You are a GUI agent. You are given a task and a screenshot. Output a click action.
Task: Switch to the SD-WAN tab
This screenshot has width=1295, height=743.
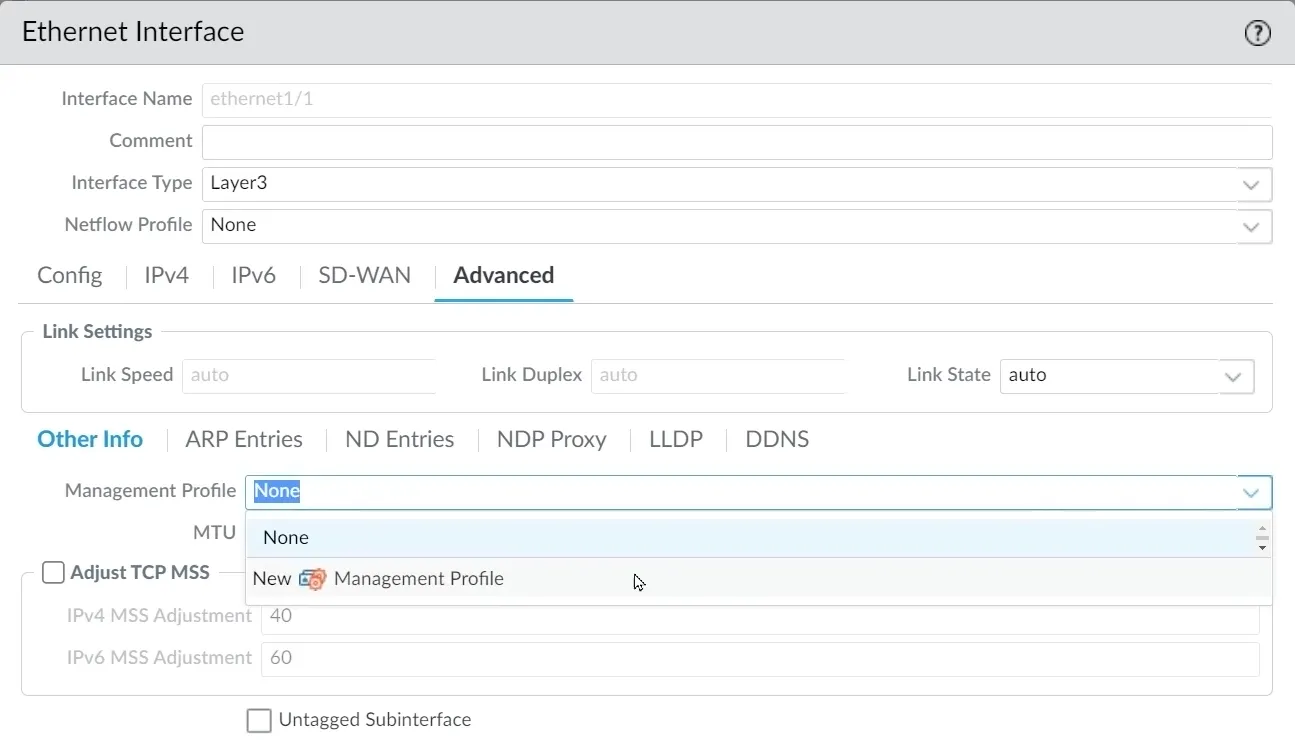pyautogui.click(x=364, y=276)
